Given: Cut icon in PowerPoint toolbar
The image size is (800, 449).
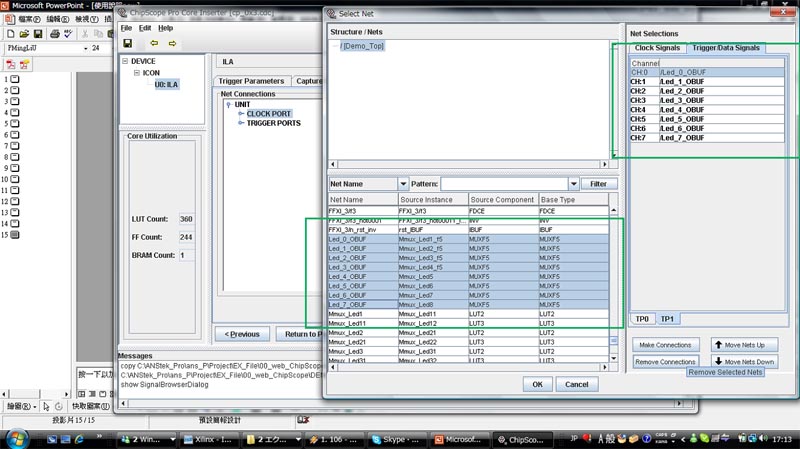Looking at the screenshot, I should pos(85,34).
